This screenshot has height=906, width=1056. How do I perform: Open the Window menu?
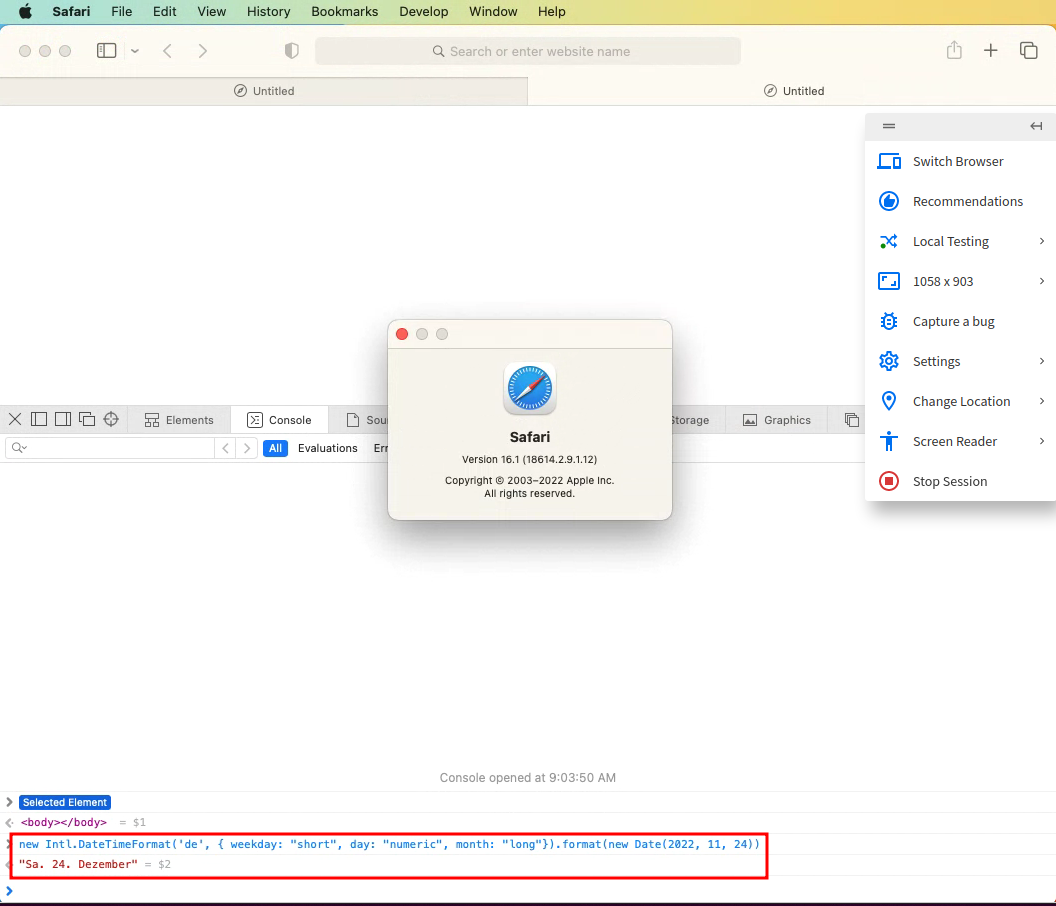tap(493, 11)
